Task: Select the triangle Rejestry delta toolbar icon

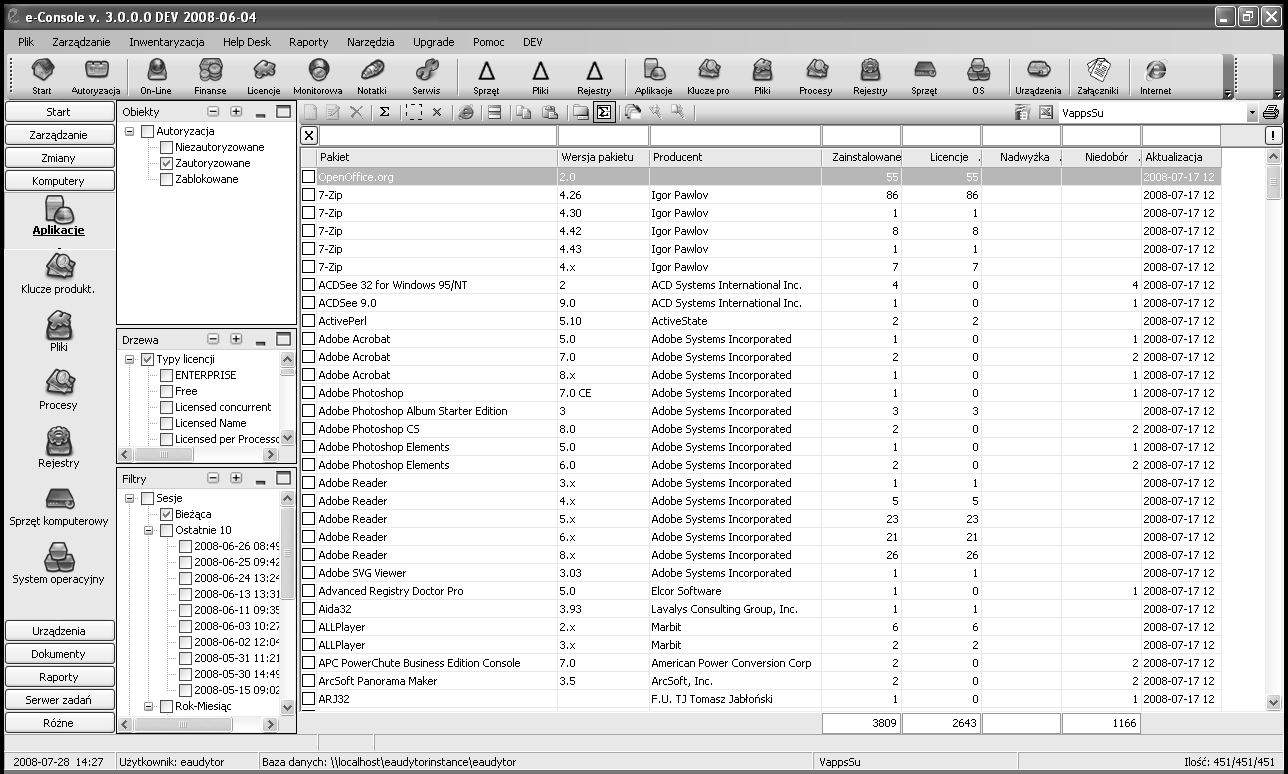Action: 594,77
